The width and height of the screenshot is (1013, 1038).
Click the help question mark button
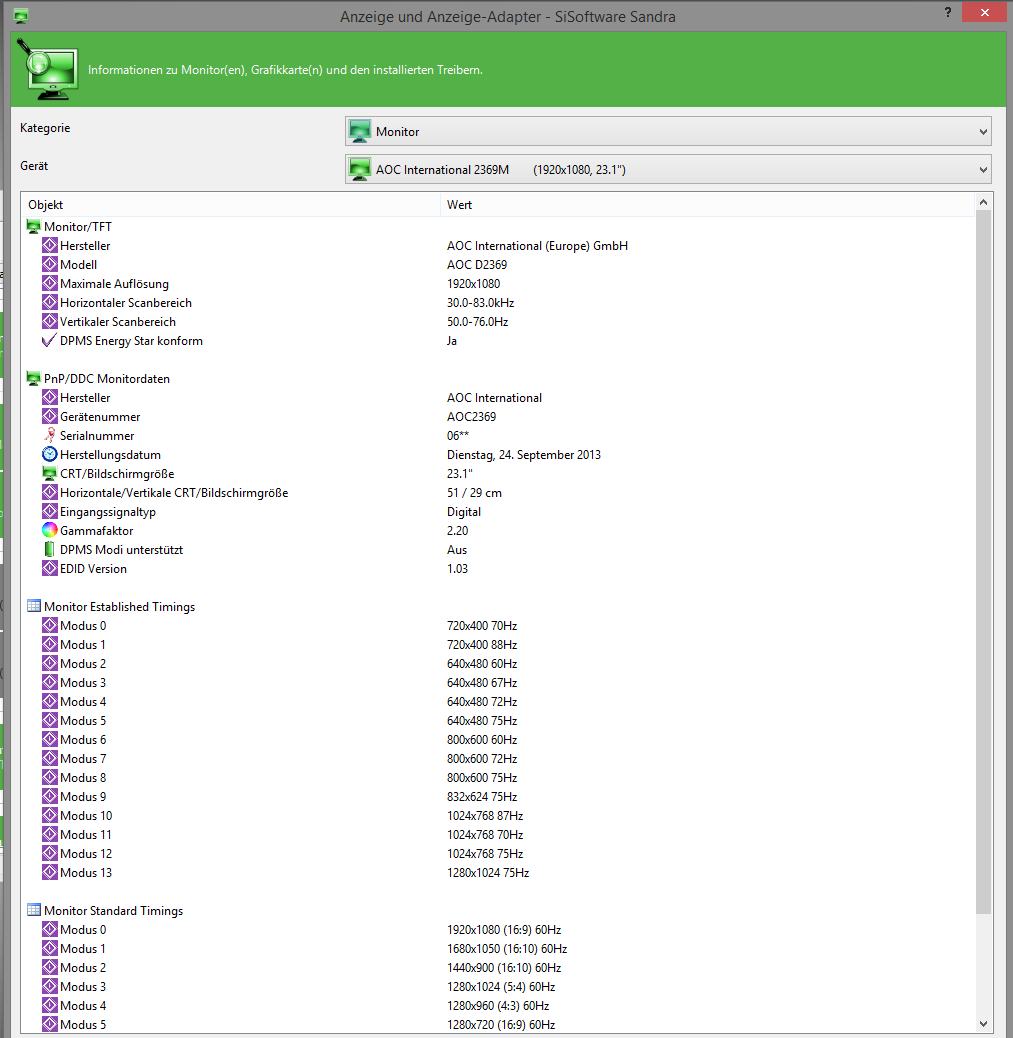tap(947, 13)
